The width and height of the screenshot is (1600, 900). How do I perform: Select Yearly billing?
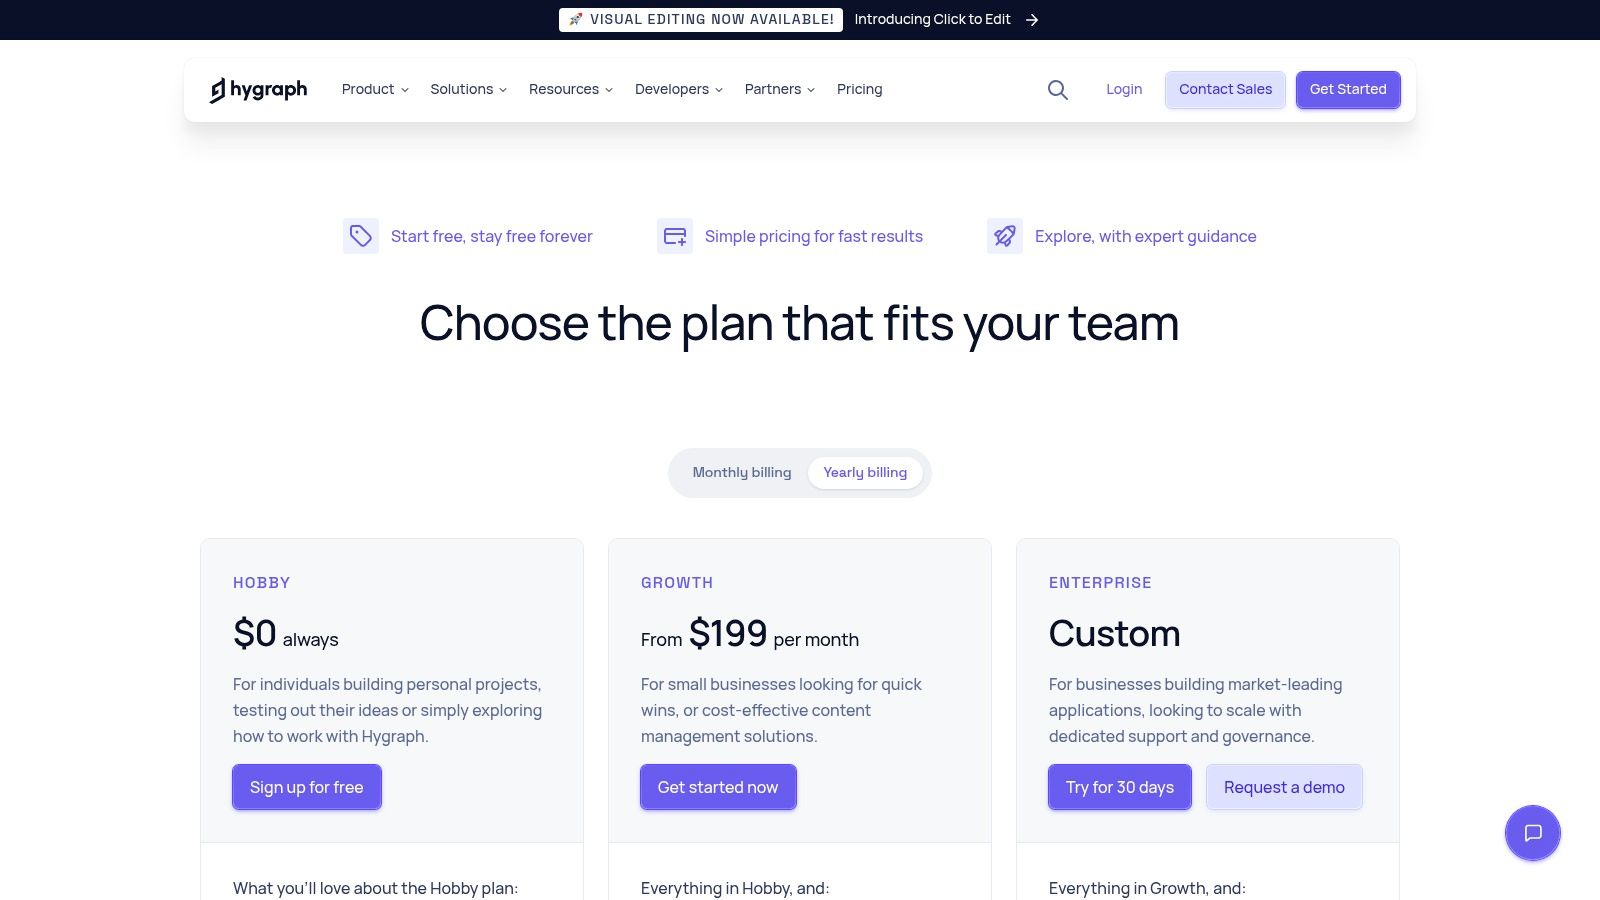click(x=865, y=472)
